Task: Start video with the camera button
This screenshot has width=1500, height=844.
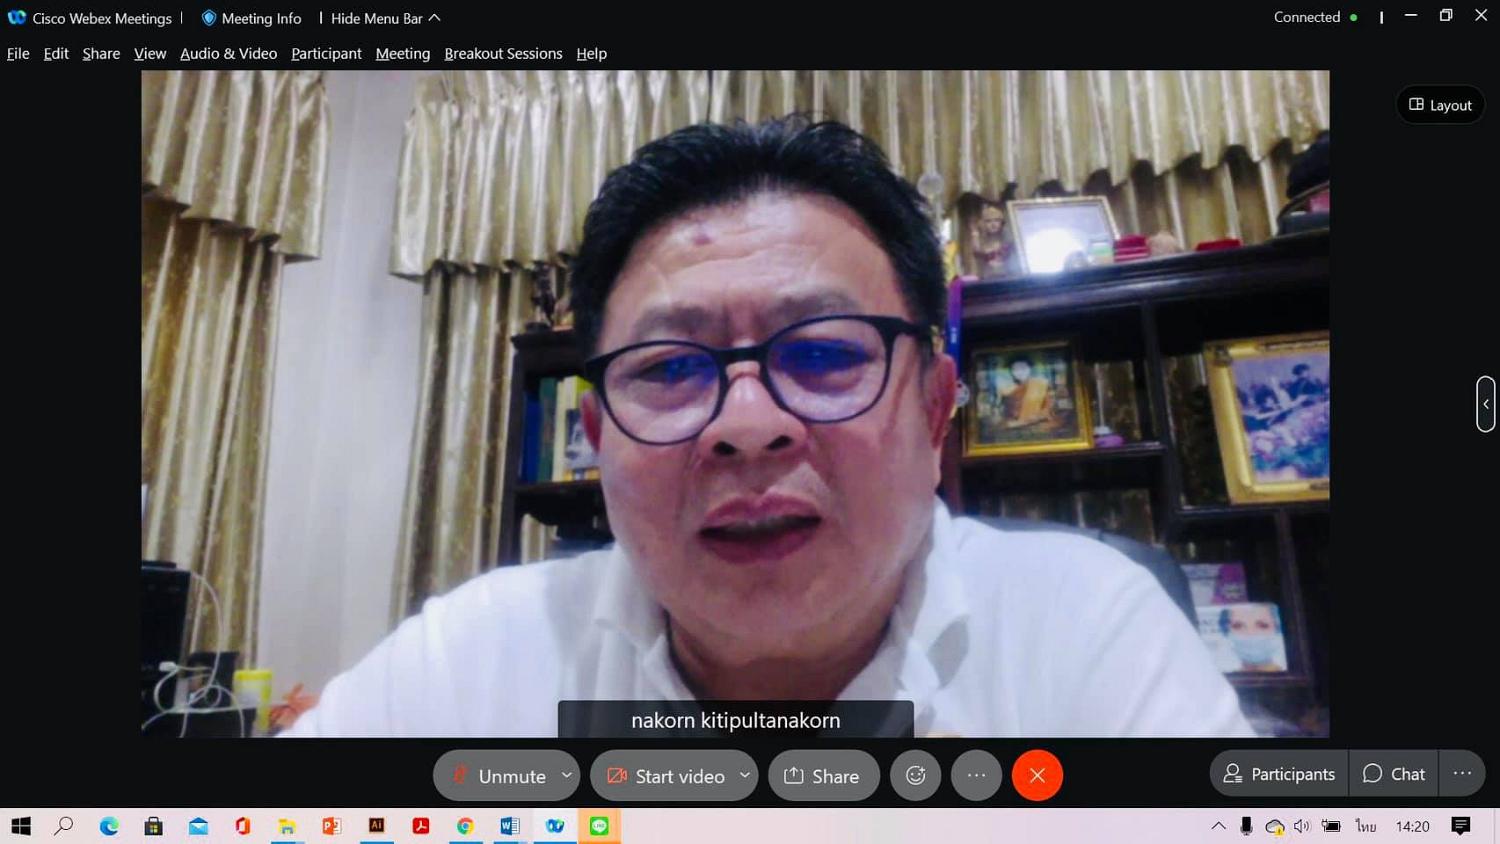Action: click(x=665, y=775)
